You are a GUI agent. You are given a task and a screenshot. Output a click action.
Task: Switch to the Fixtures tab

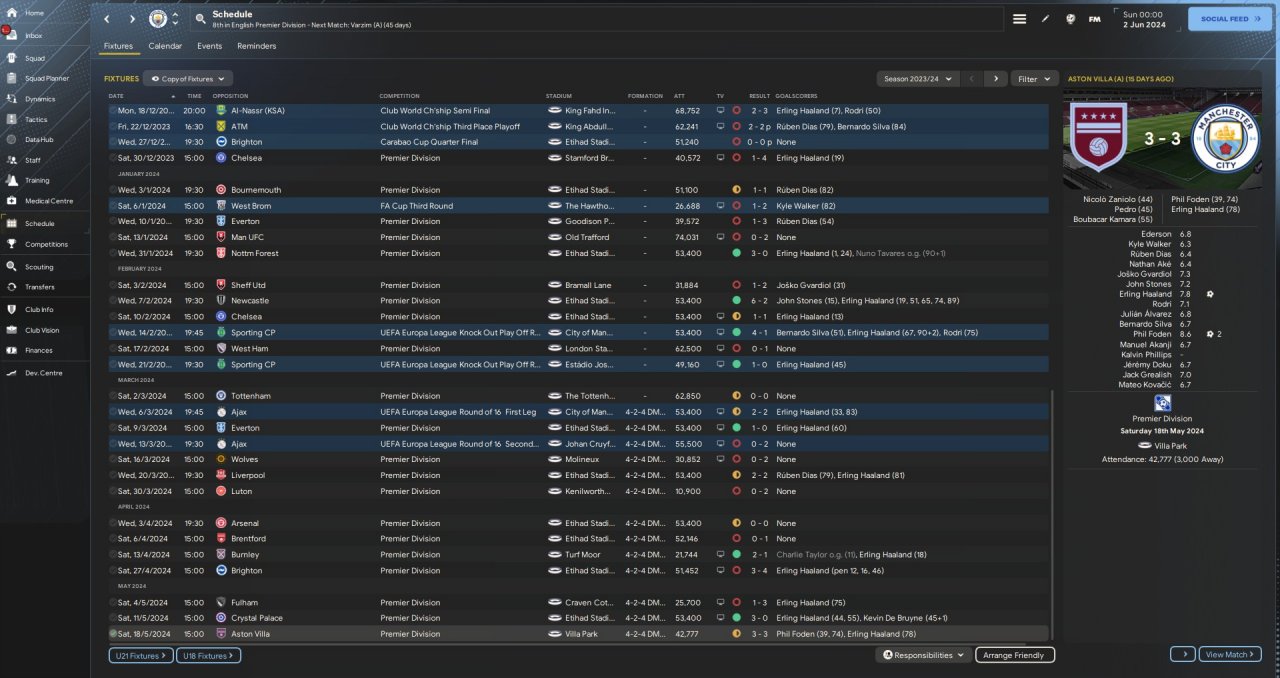118,46
